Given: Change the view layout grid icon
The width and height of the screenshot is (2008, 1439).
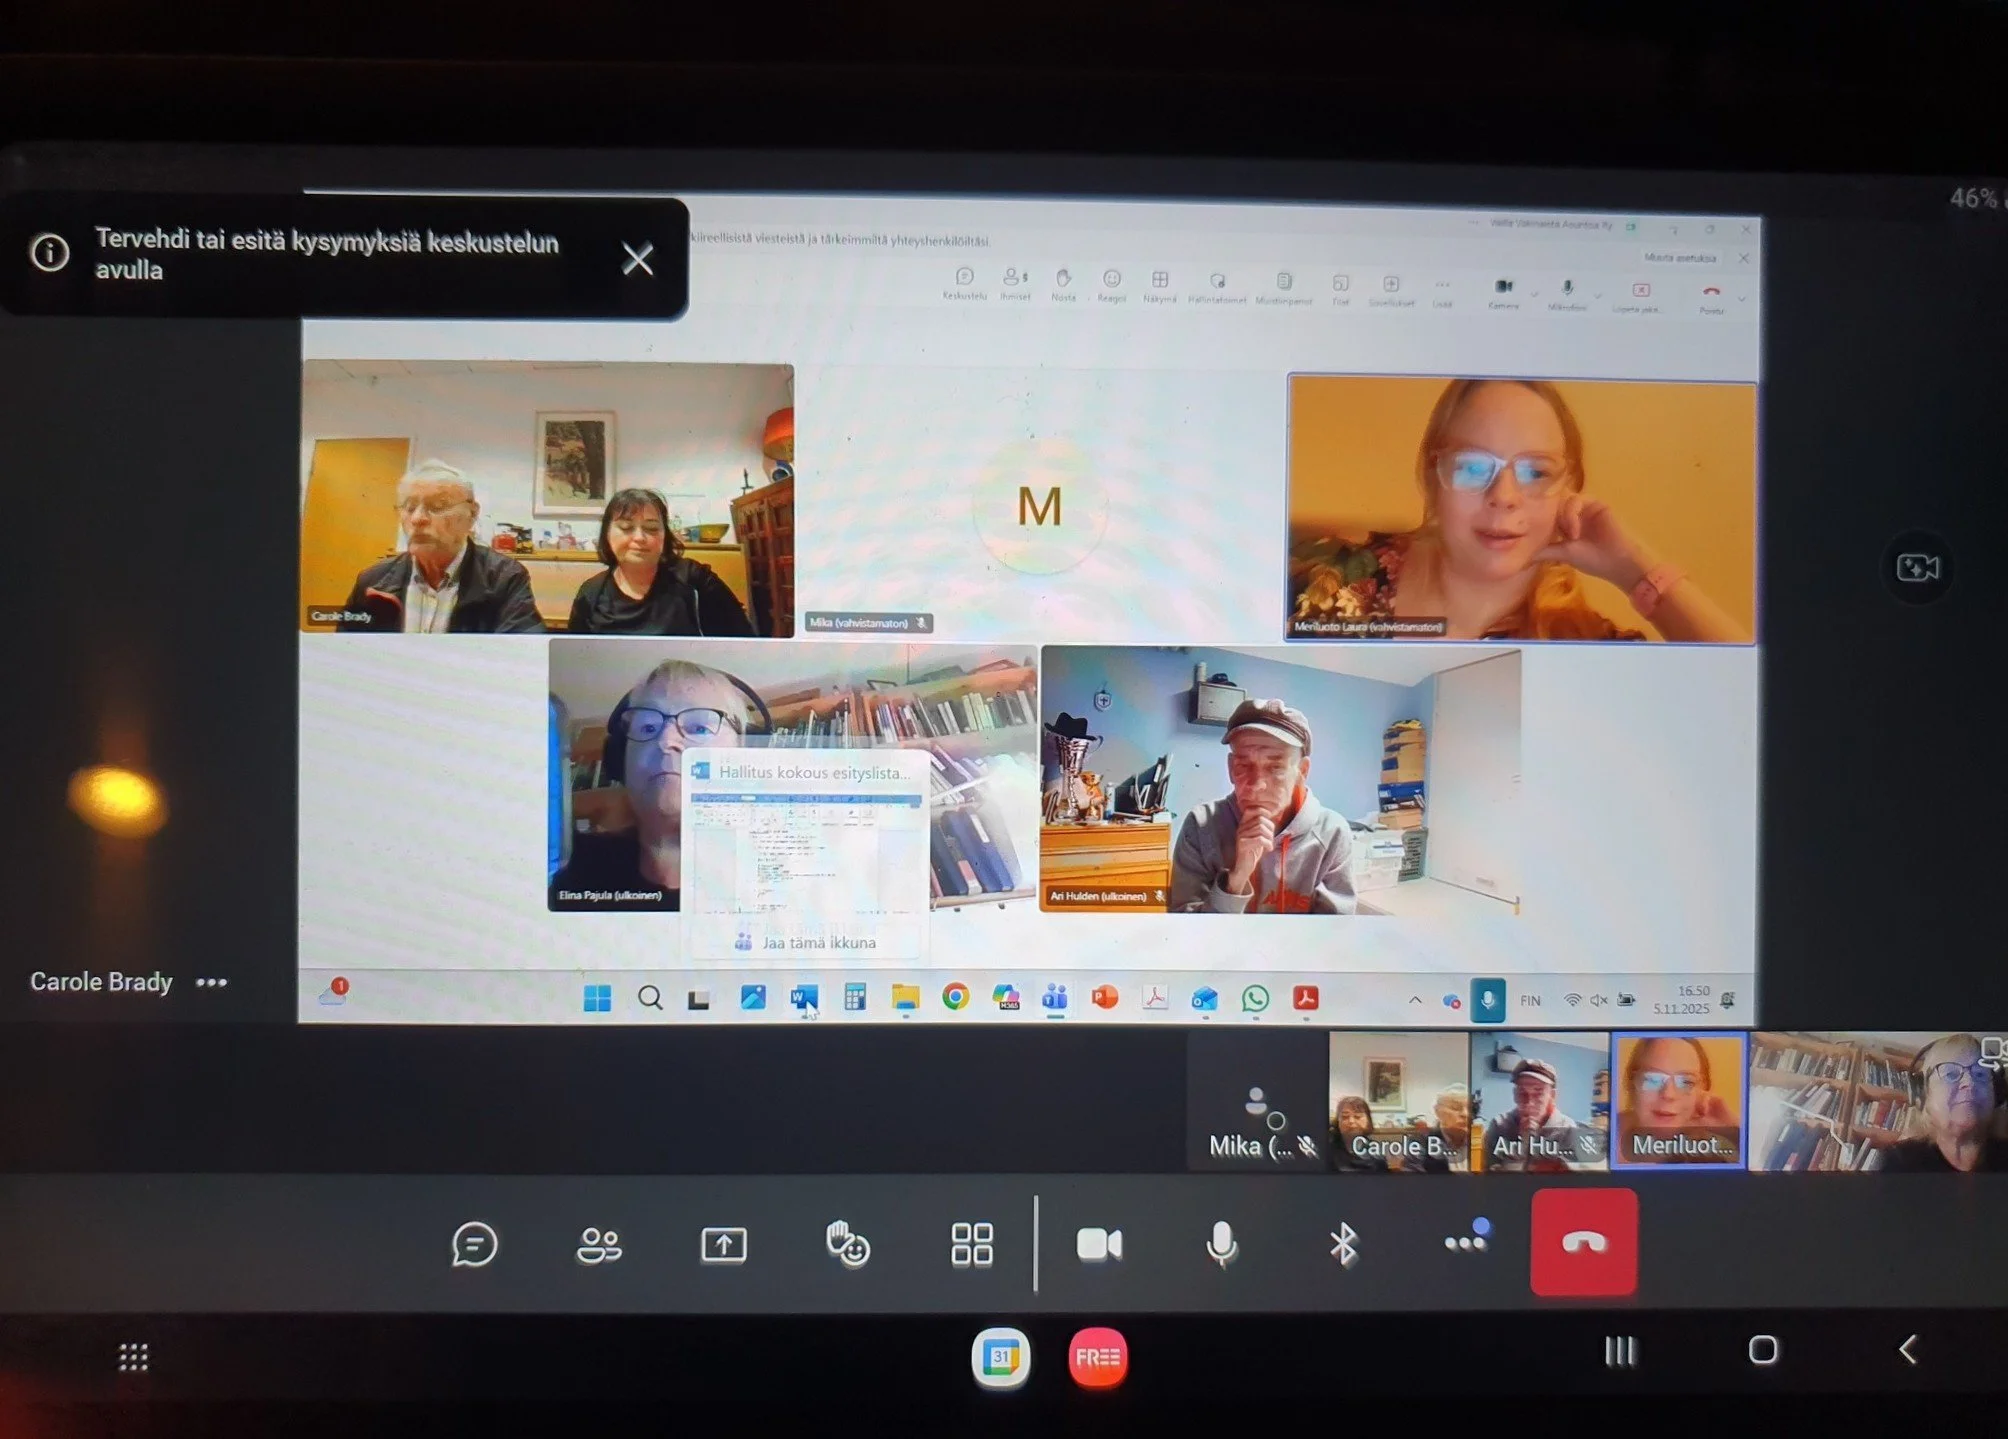Looking at the screenshot, I should (971, 1245).
